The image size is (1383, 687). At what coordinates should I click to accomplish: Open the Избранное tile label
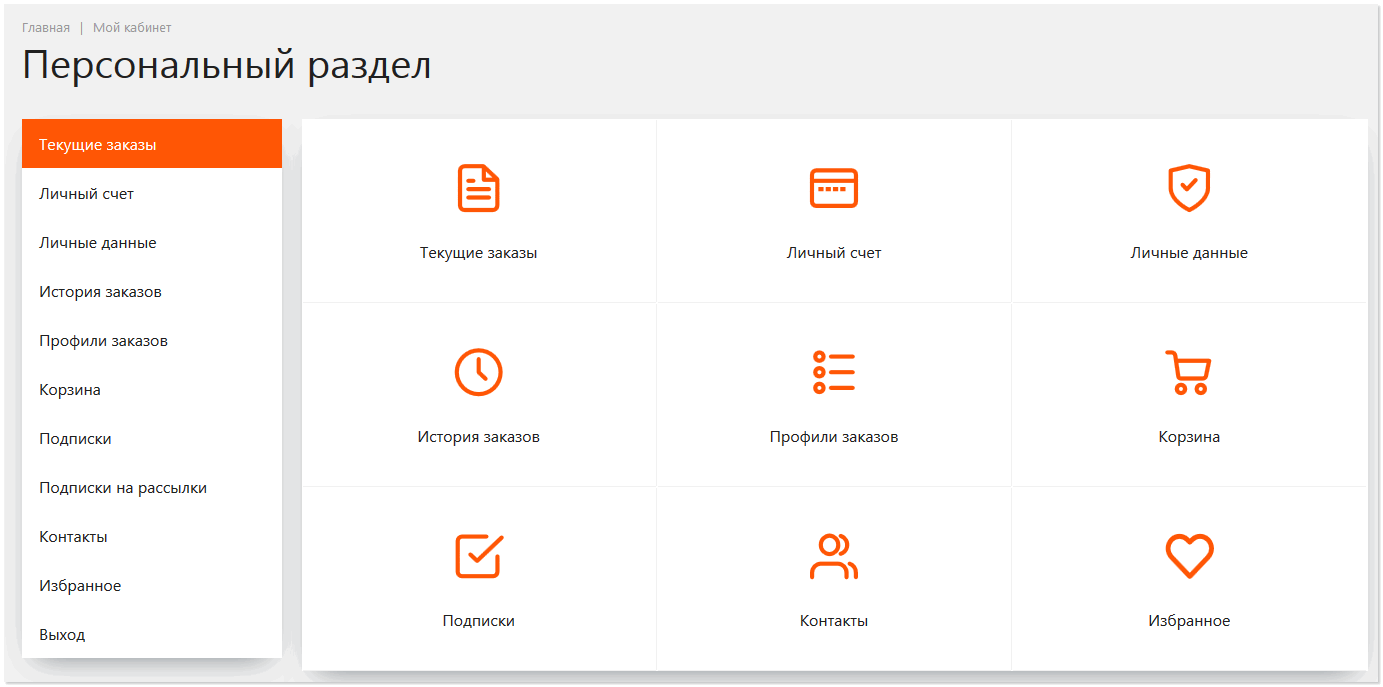click(x=1189, y=621)
